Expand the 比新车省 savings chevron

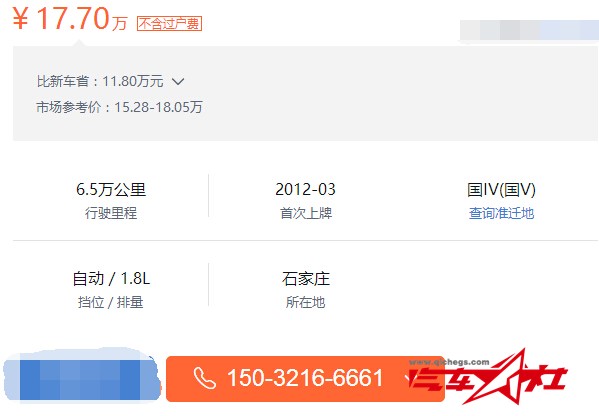click(178, 81)
